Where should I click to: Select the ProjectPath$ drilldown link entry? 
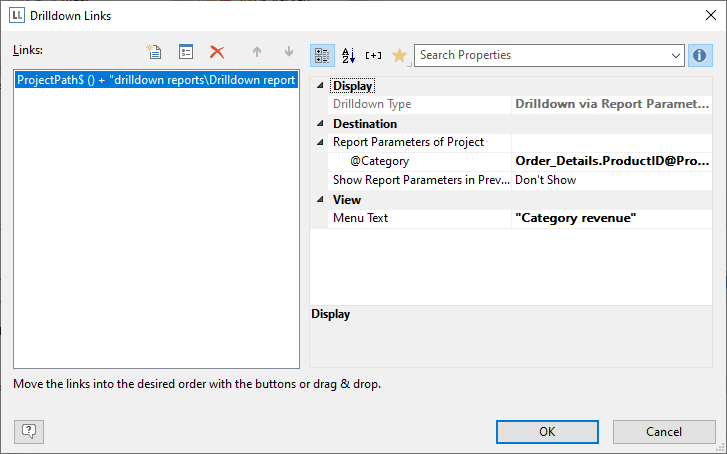tap(156, 80)
